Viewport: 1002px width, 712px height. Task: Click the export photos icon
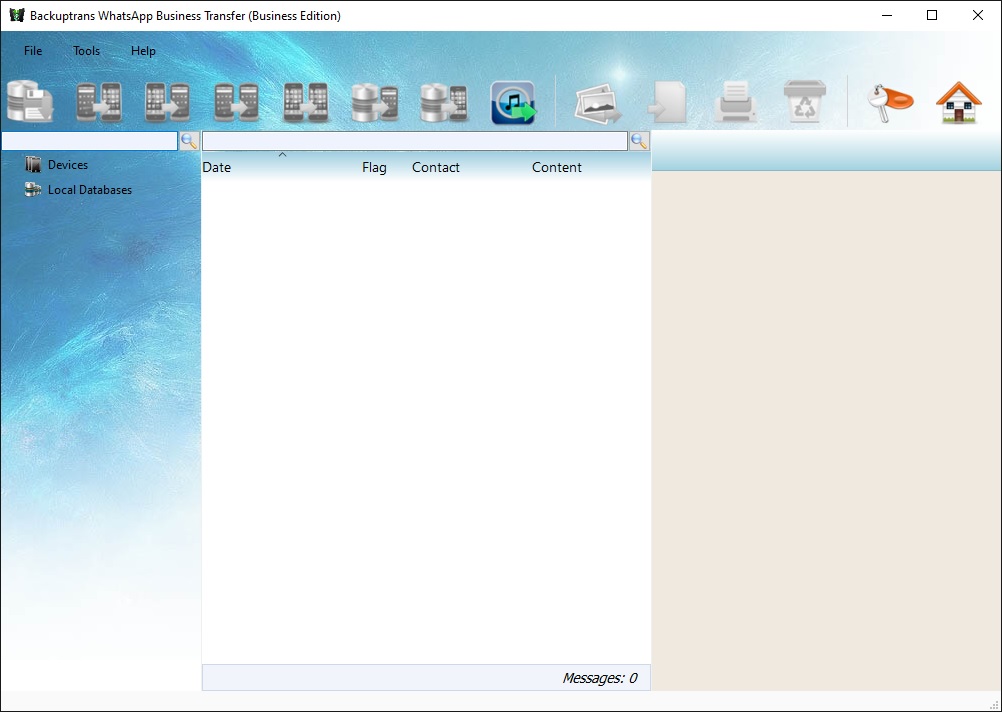click(597, 104)
